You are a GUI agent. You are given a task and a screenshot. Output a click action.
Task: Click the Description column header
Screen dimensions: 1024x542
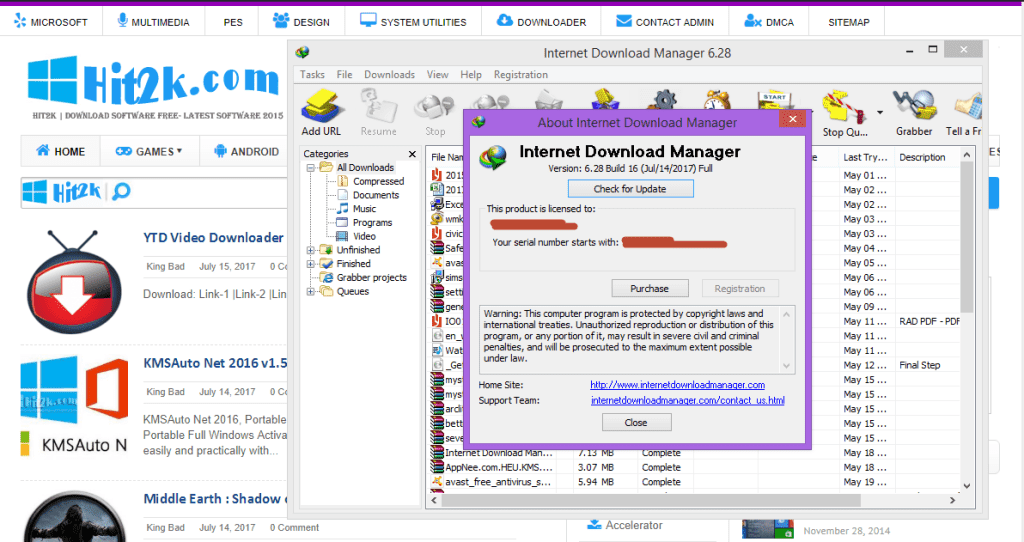(x=922, y=157)
